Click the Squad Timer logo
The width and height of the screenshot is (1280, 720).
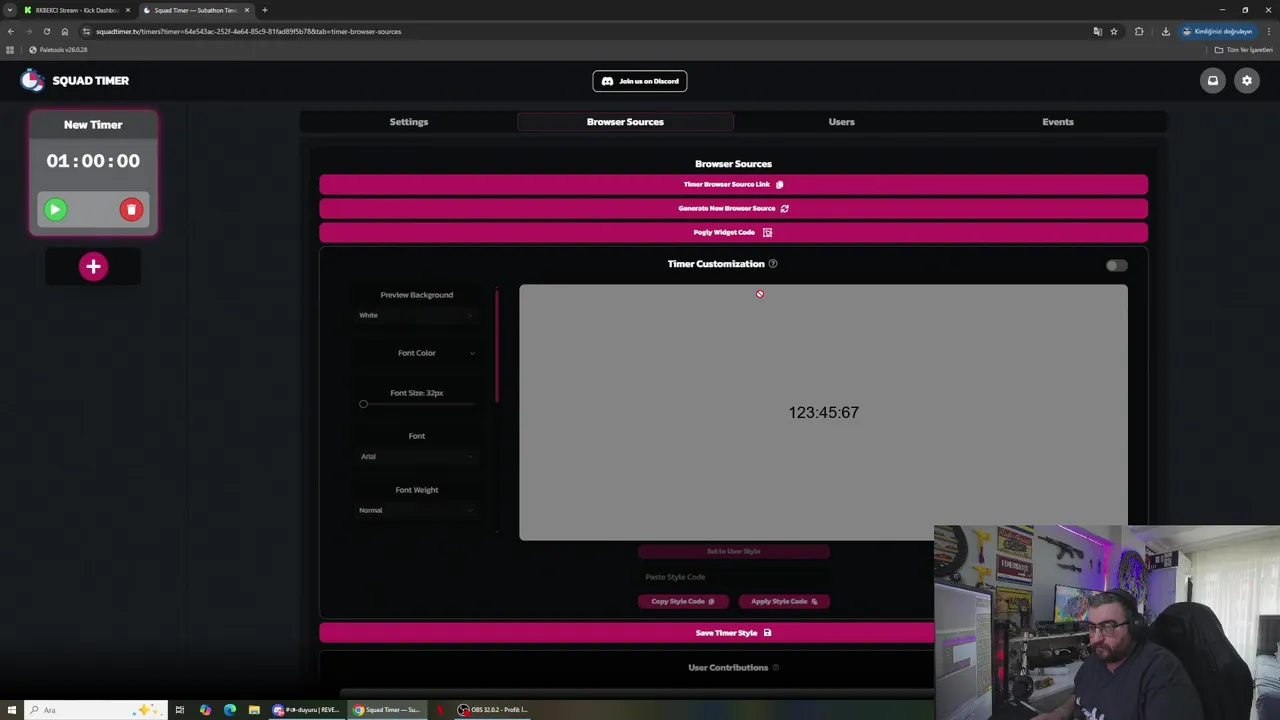(75, 80)
